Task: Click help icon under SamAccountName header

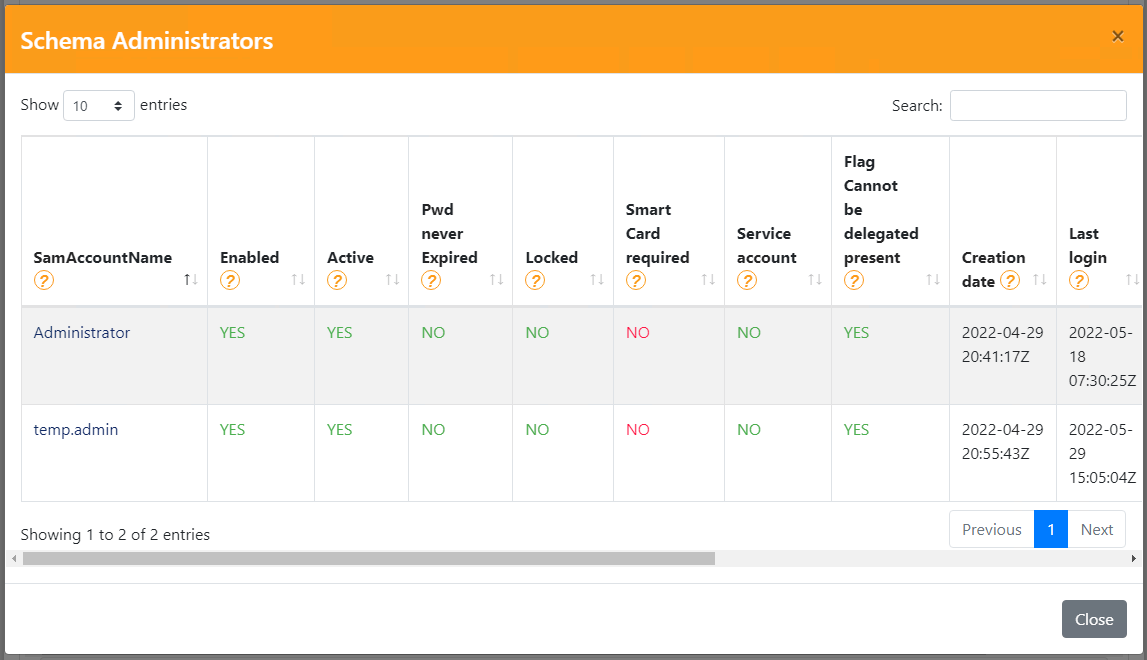Action: tap(43, 281)
